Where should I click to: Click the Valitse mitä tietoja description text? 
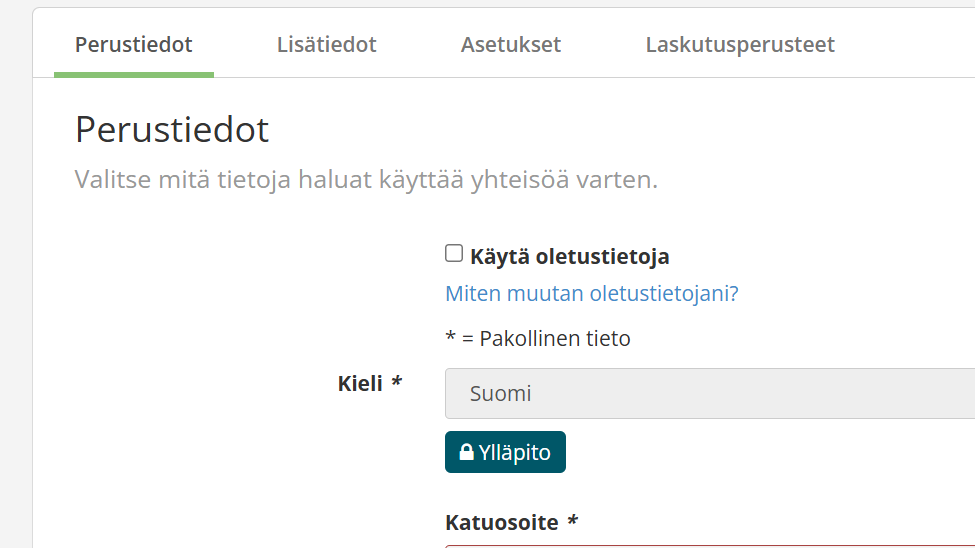click(x=366, y=181)
